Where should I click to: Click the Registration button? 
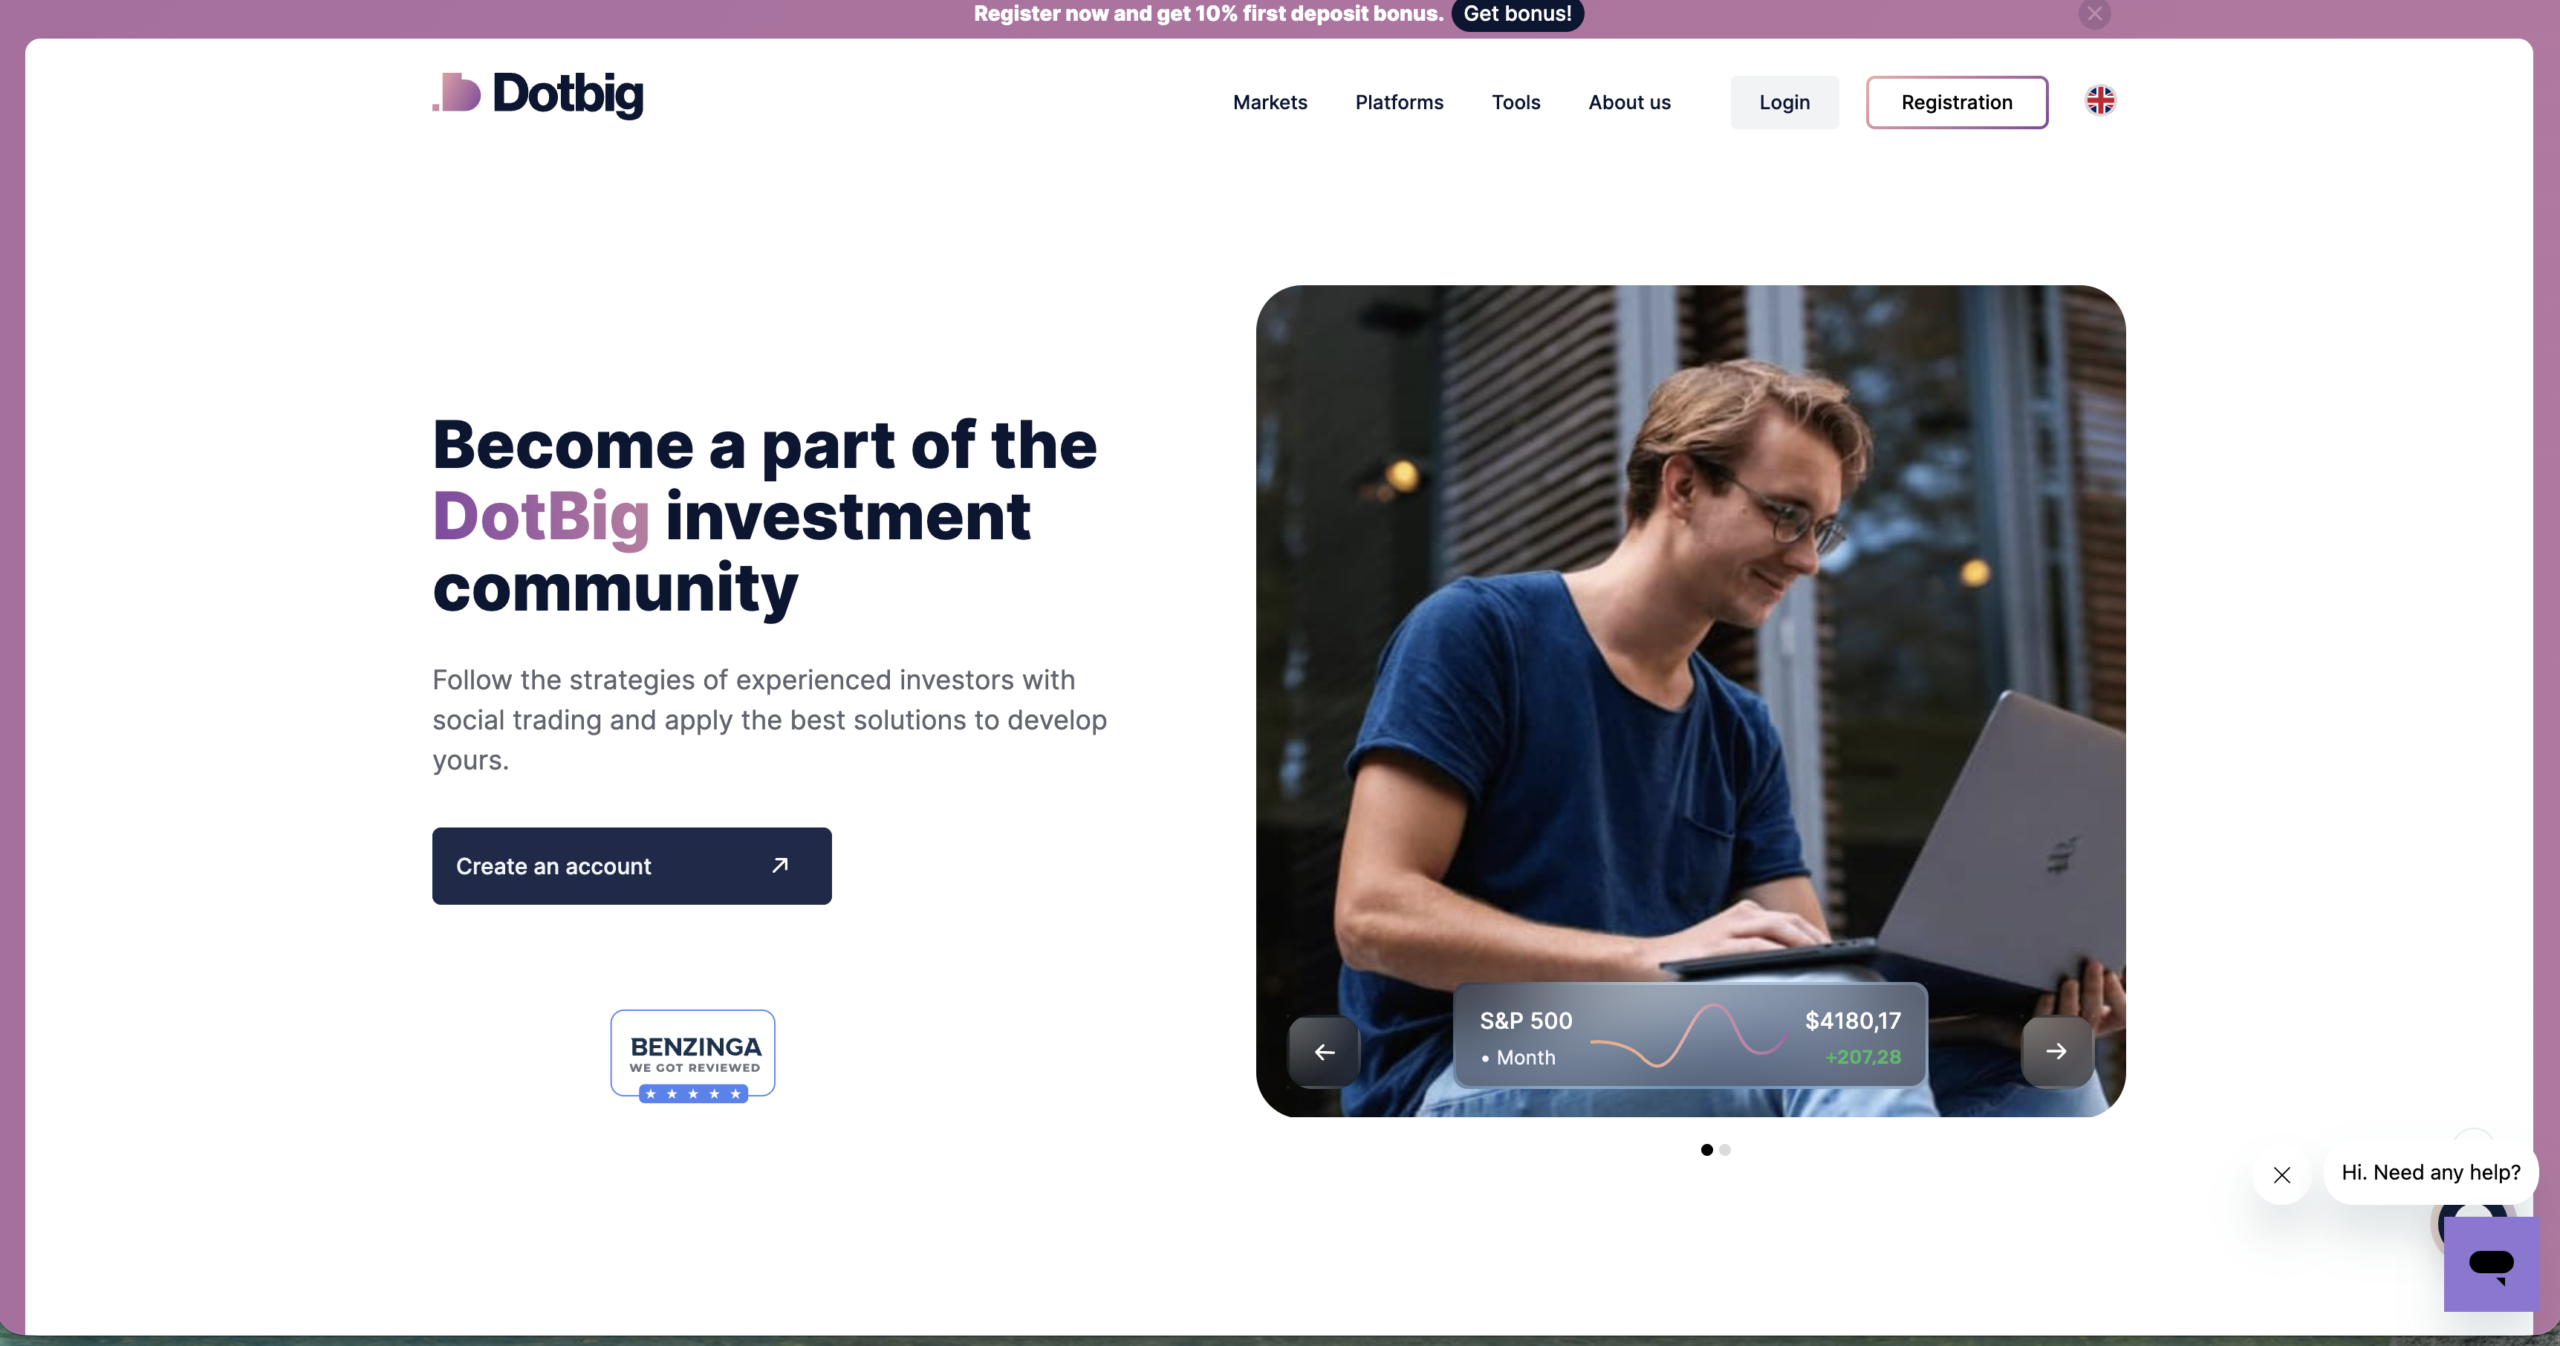[x=1957, y=102]
